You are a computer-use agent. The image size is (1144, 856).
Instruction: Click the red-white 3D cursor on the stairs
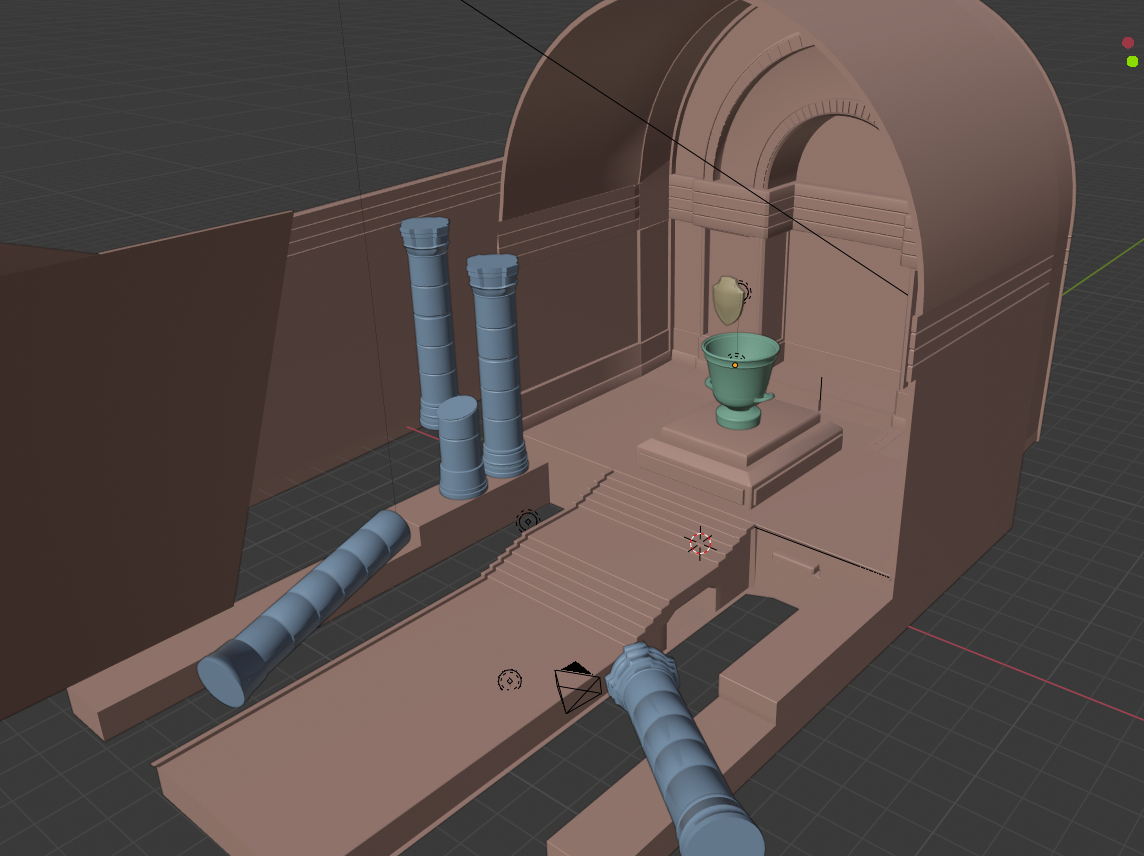tap(700, 542)
